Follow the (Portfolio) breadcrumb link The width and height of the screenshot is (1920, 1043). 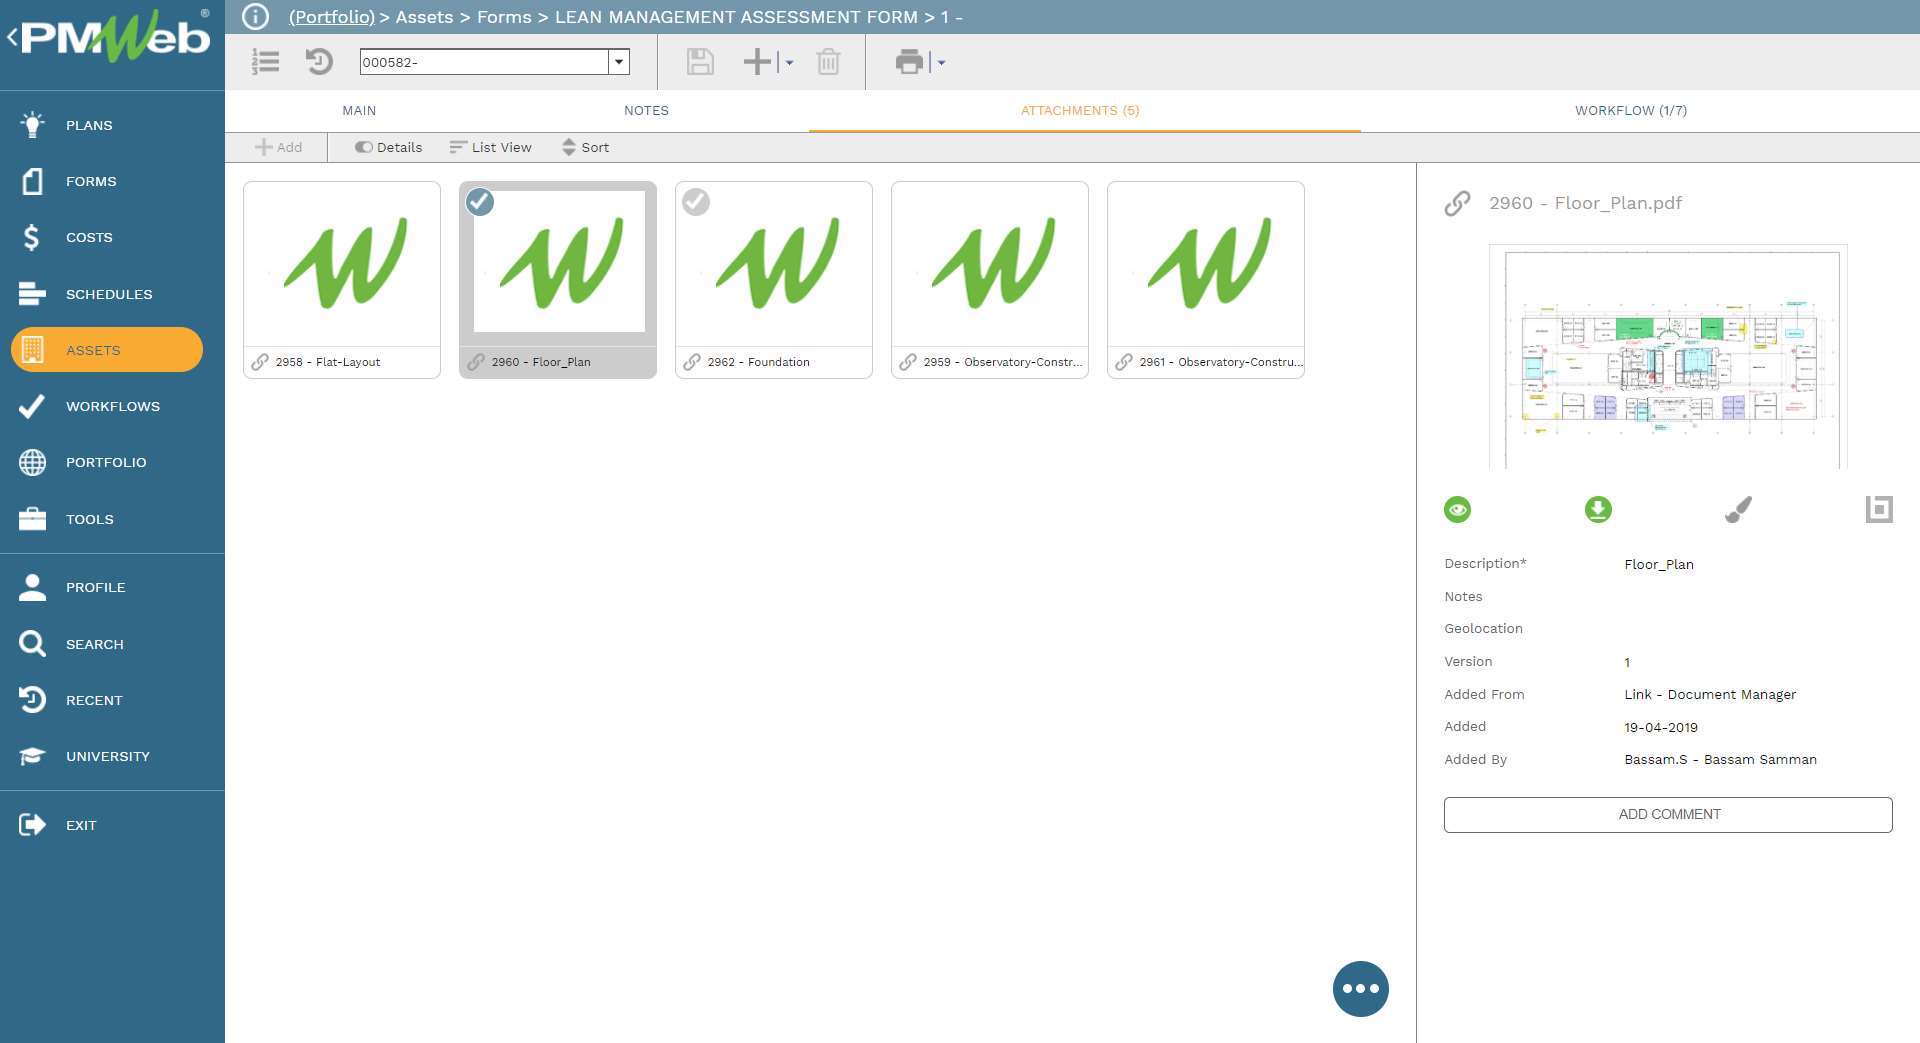331,17
